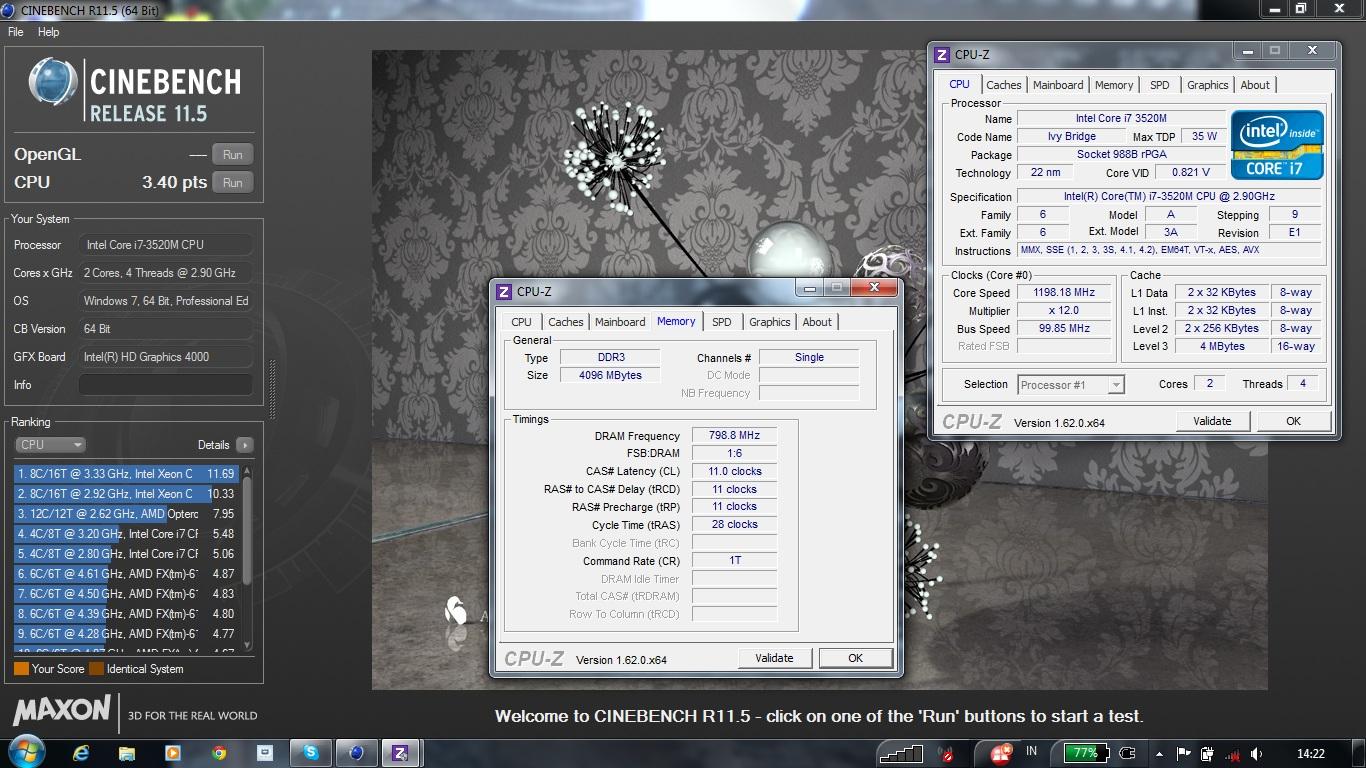
Task: Click the tray power battery icon
Action: click(1208, 754)
